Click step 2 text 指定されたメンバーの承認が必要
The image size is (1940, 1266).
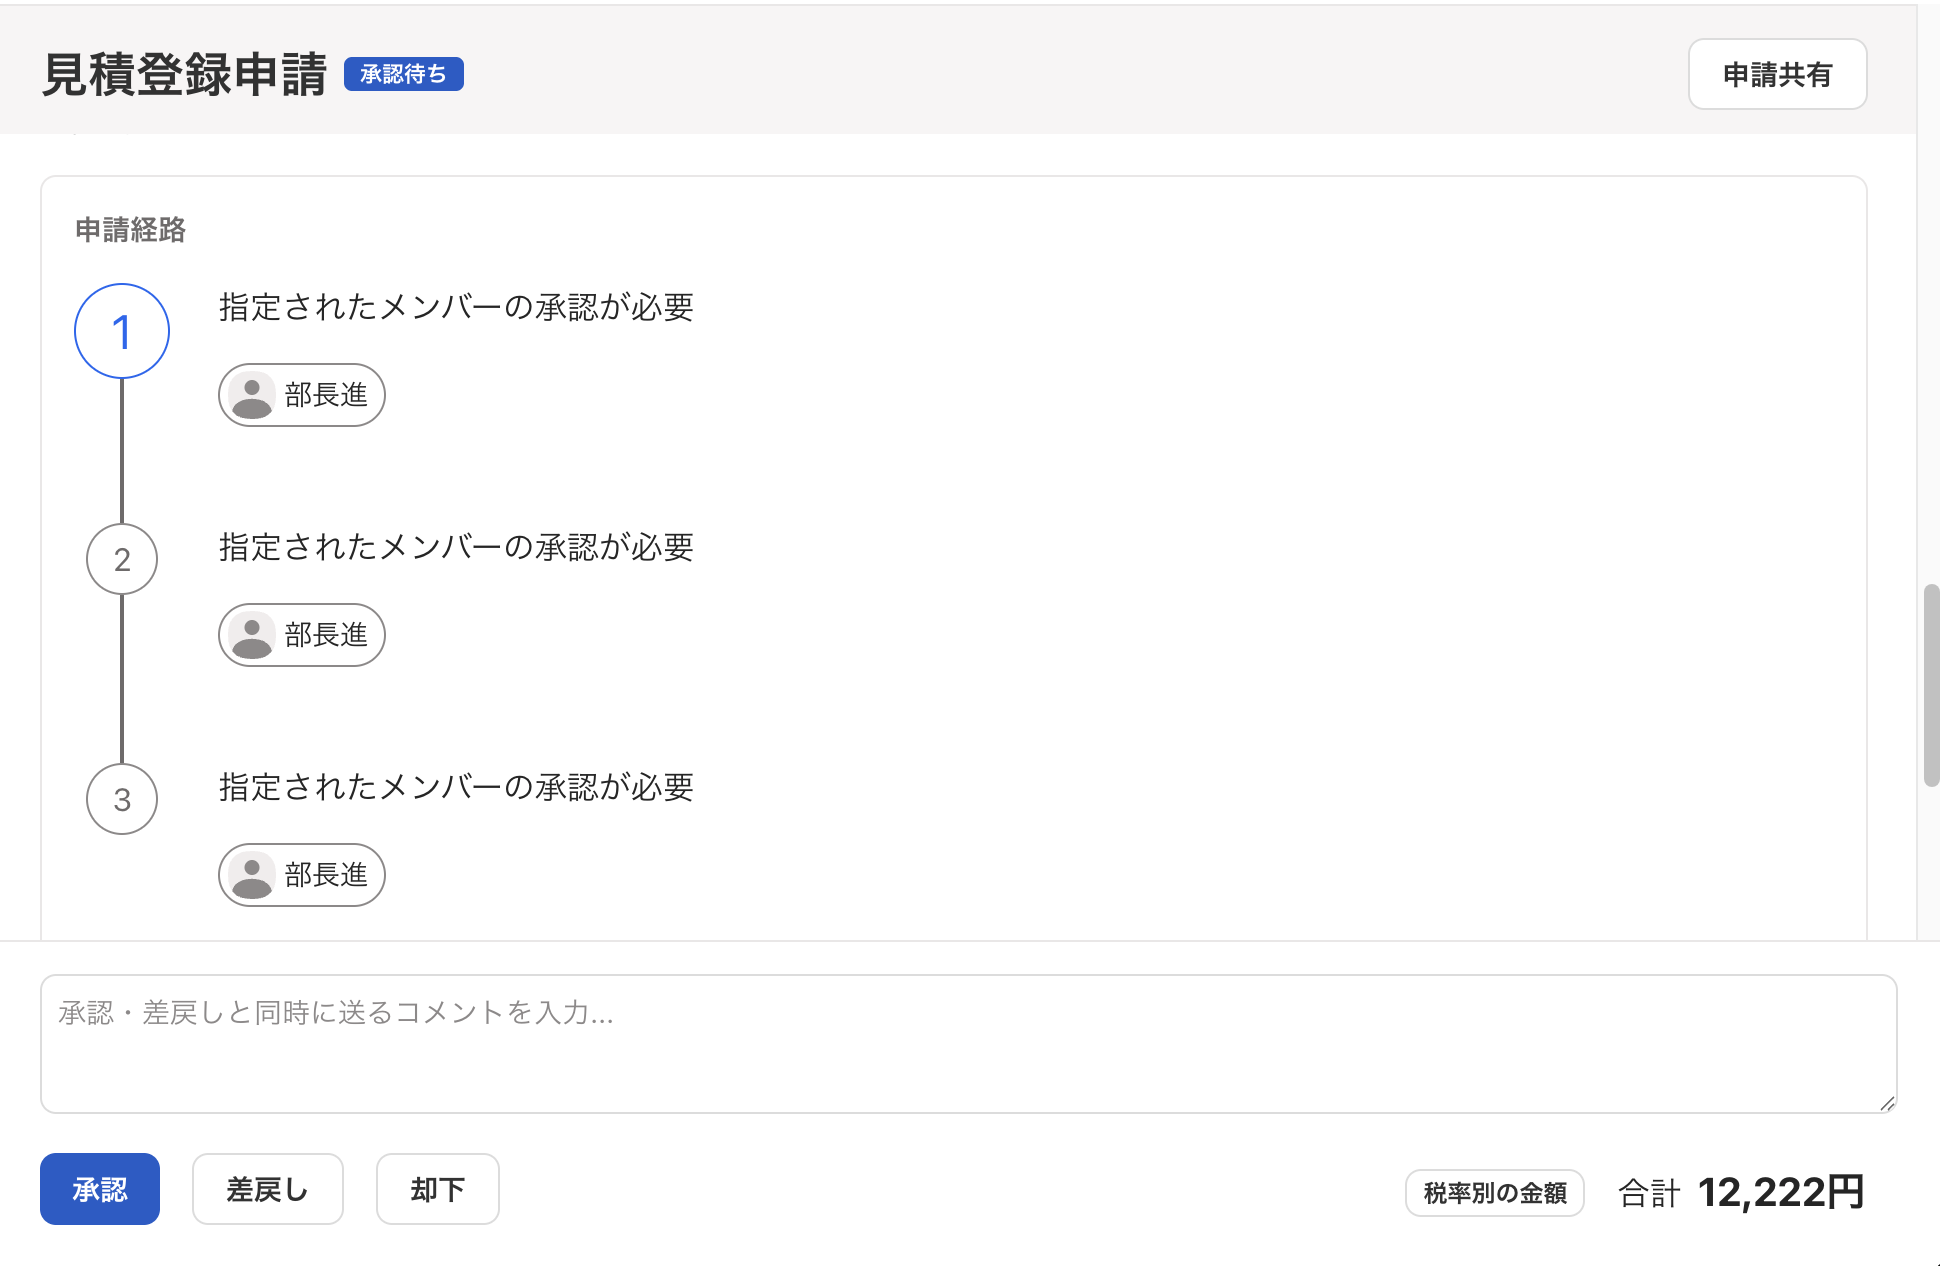(456, 547)
